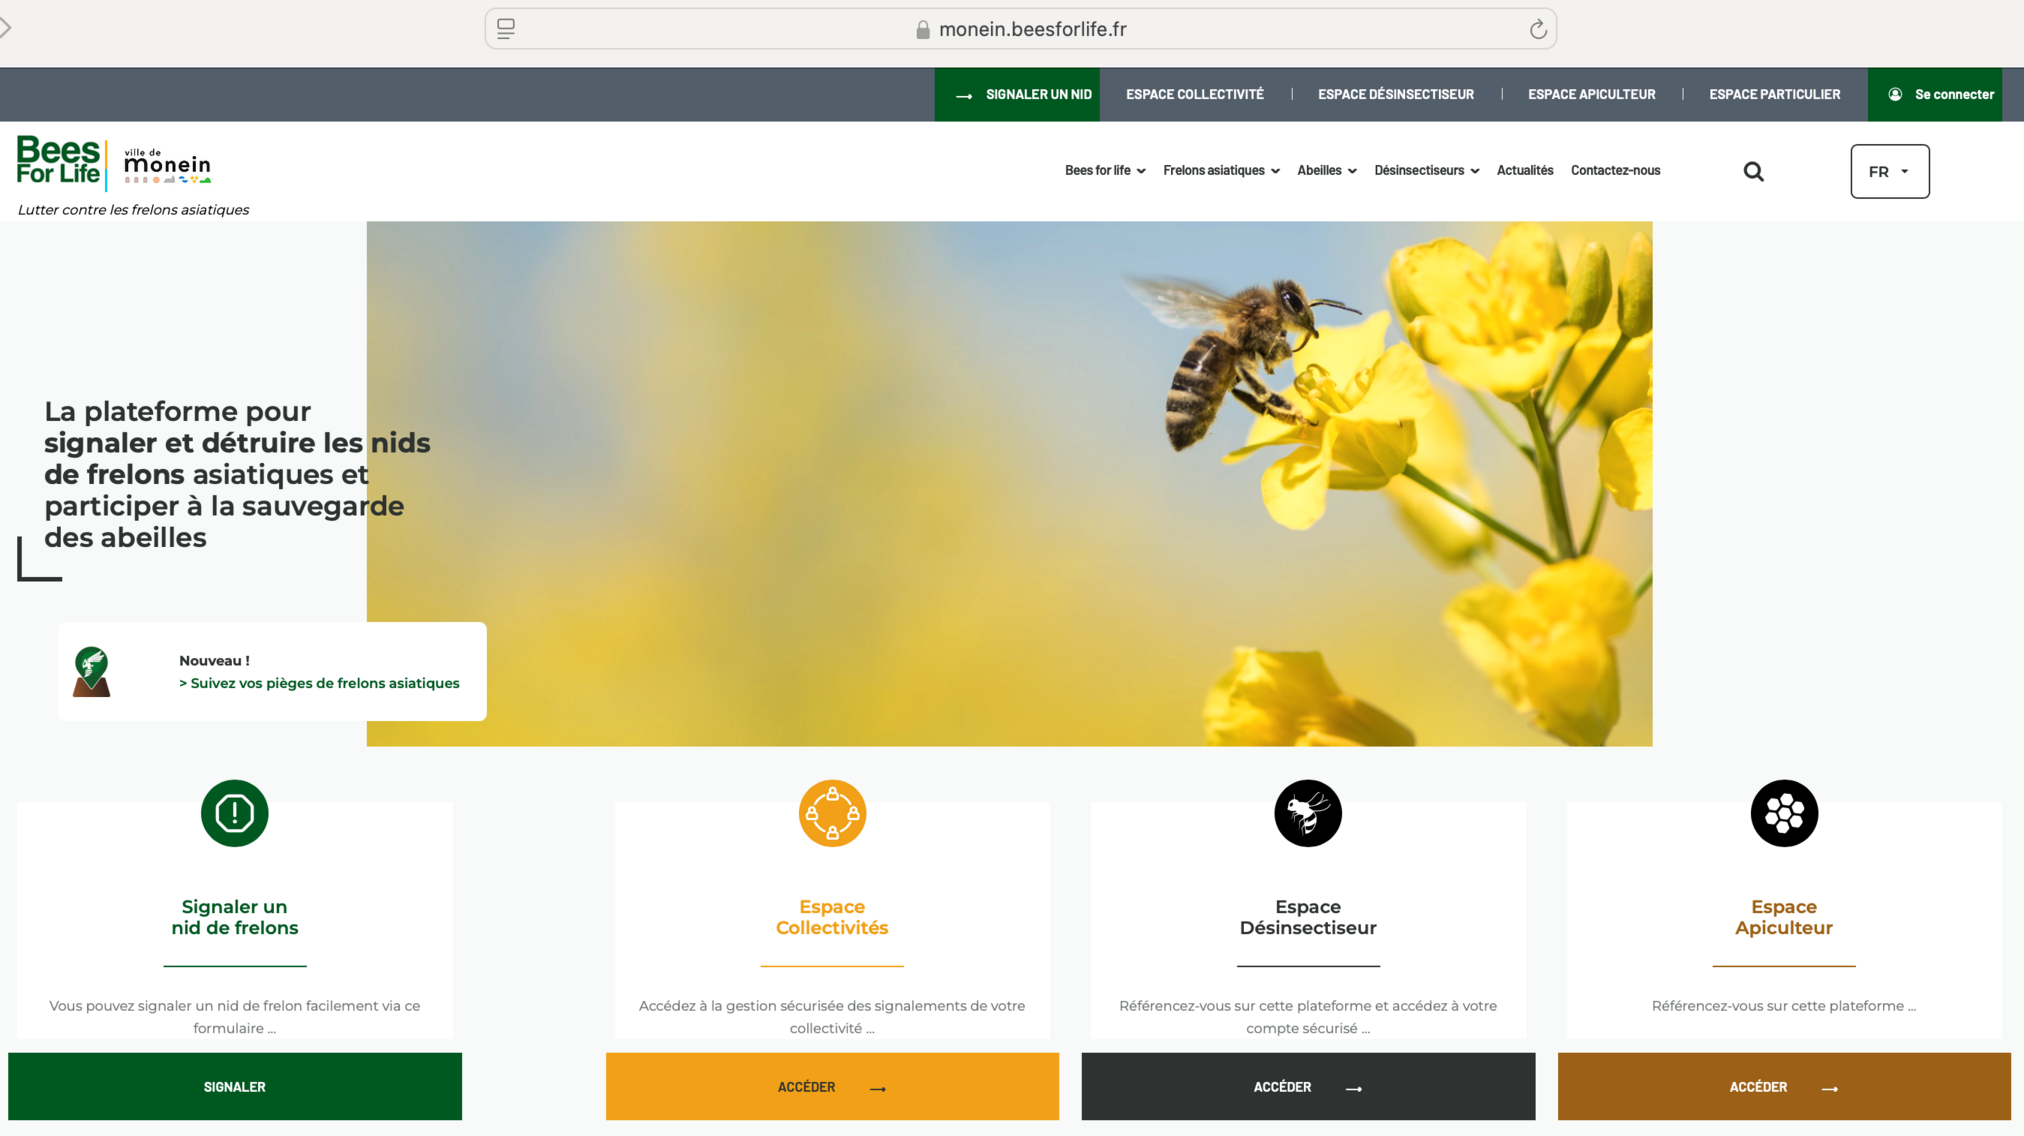The width and height of the screenshot is (2024, 1136).
Task: Follow the Suivez vos pièges link
Action: coord(319,683)
